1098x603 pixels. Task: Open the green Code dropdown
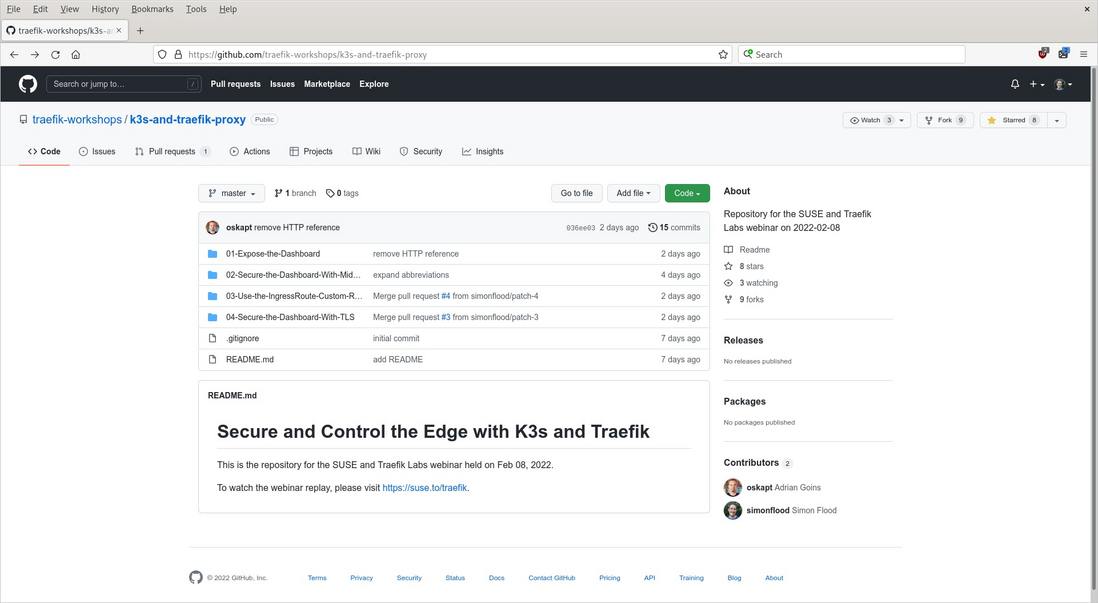tap(687, 193)
